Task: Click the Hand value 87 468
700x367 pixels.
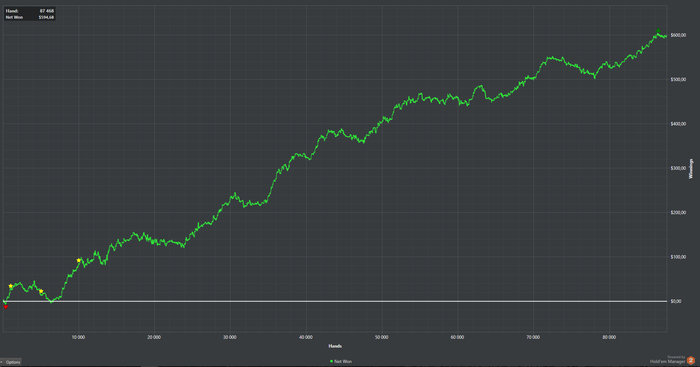Action: tap(47, 11)
